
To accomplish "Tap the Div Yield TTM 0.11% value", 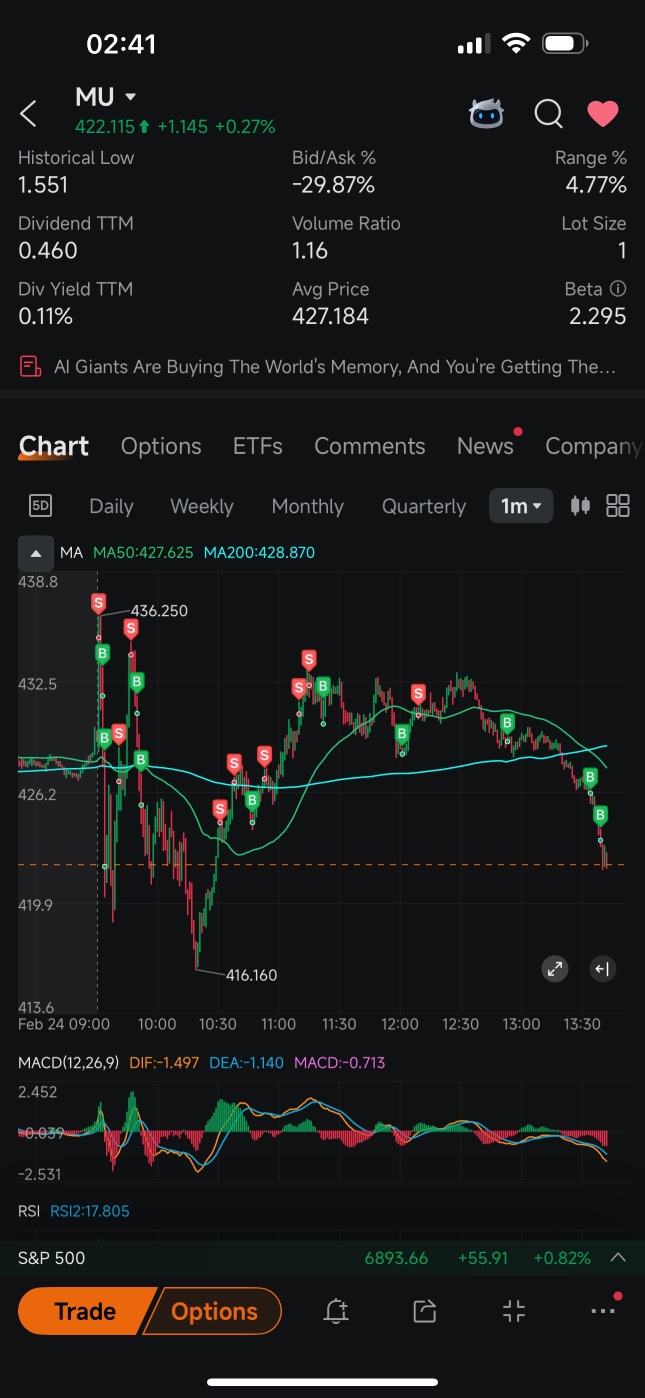I will click(x=45, y=317).
